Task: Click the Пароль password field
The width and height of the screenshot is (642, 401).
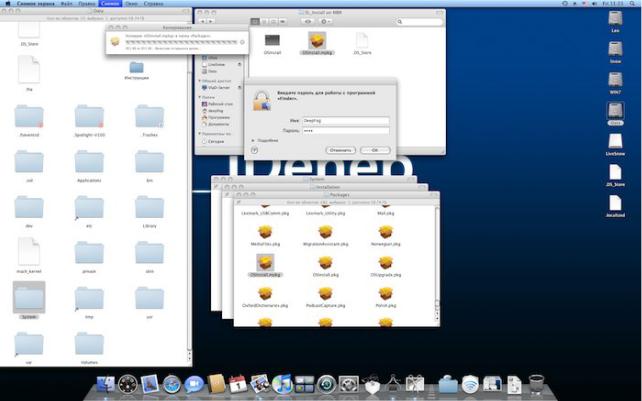Action: click(x=346, y=131)
